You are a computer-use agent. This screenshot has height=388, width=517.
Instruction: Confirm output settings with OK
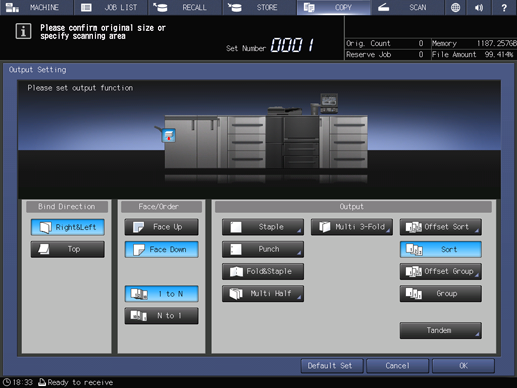click(463, 366)
